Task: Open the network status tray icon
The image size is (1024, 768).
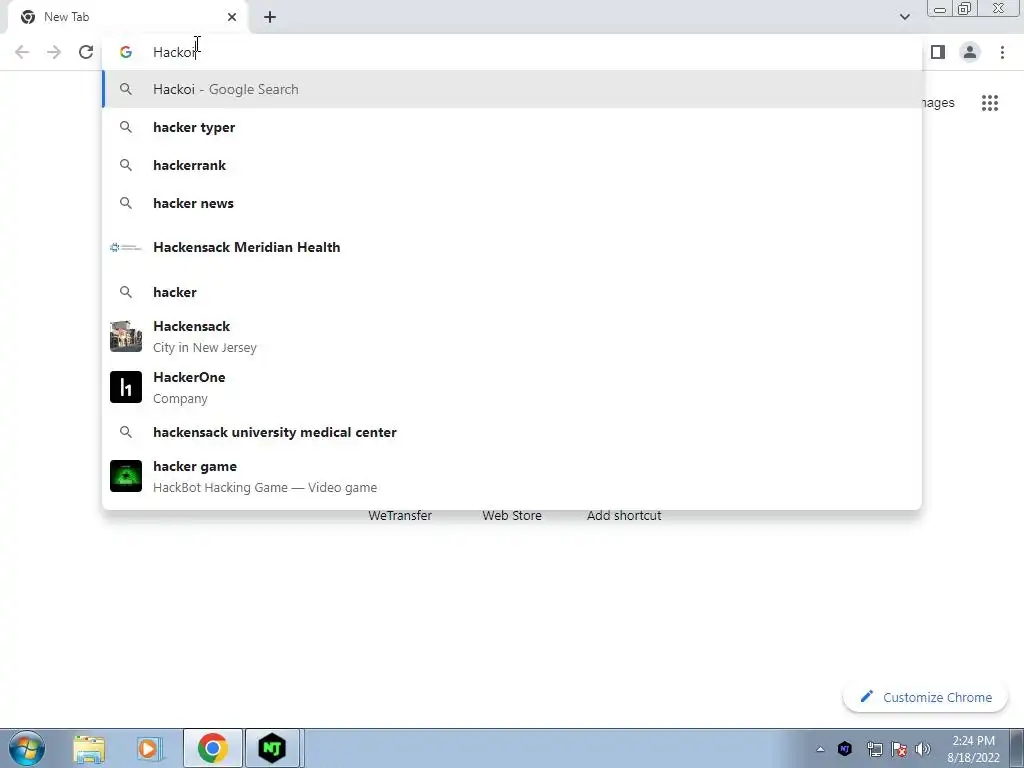Action: click(x=874, y=748)
